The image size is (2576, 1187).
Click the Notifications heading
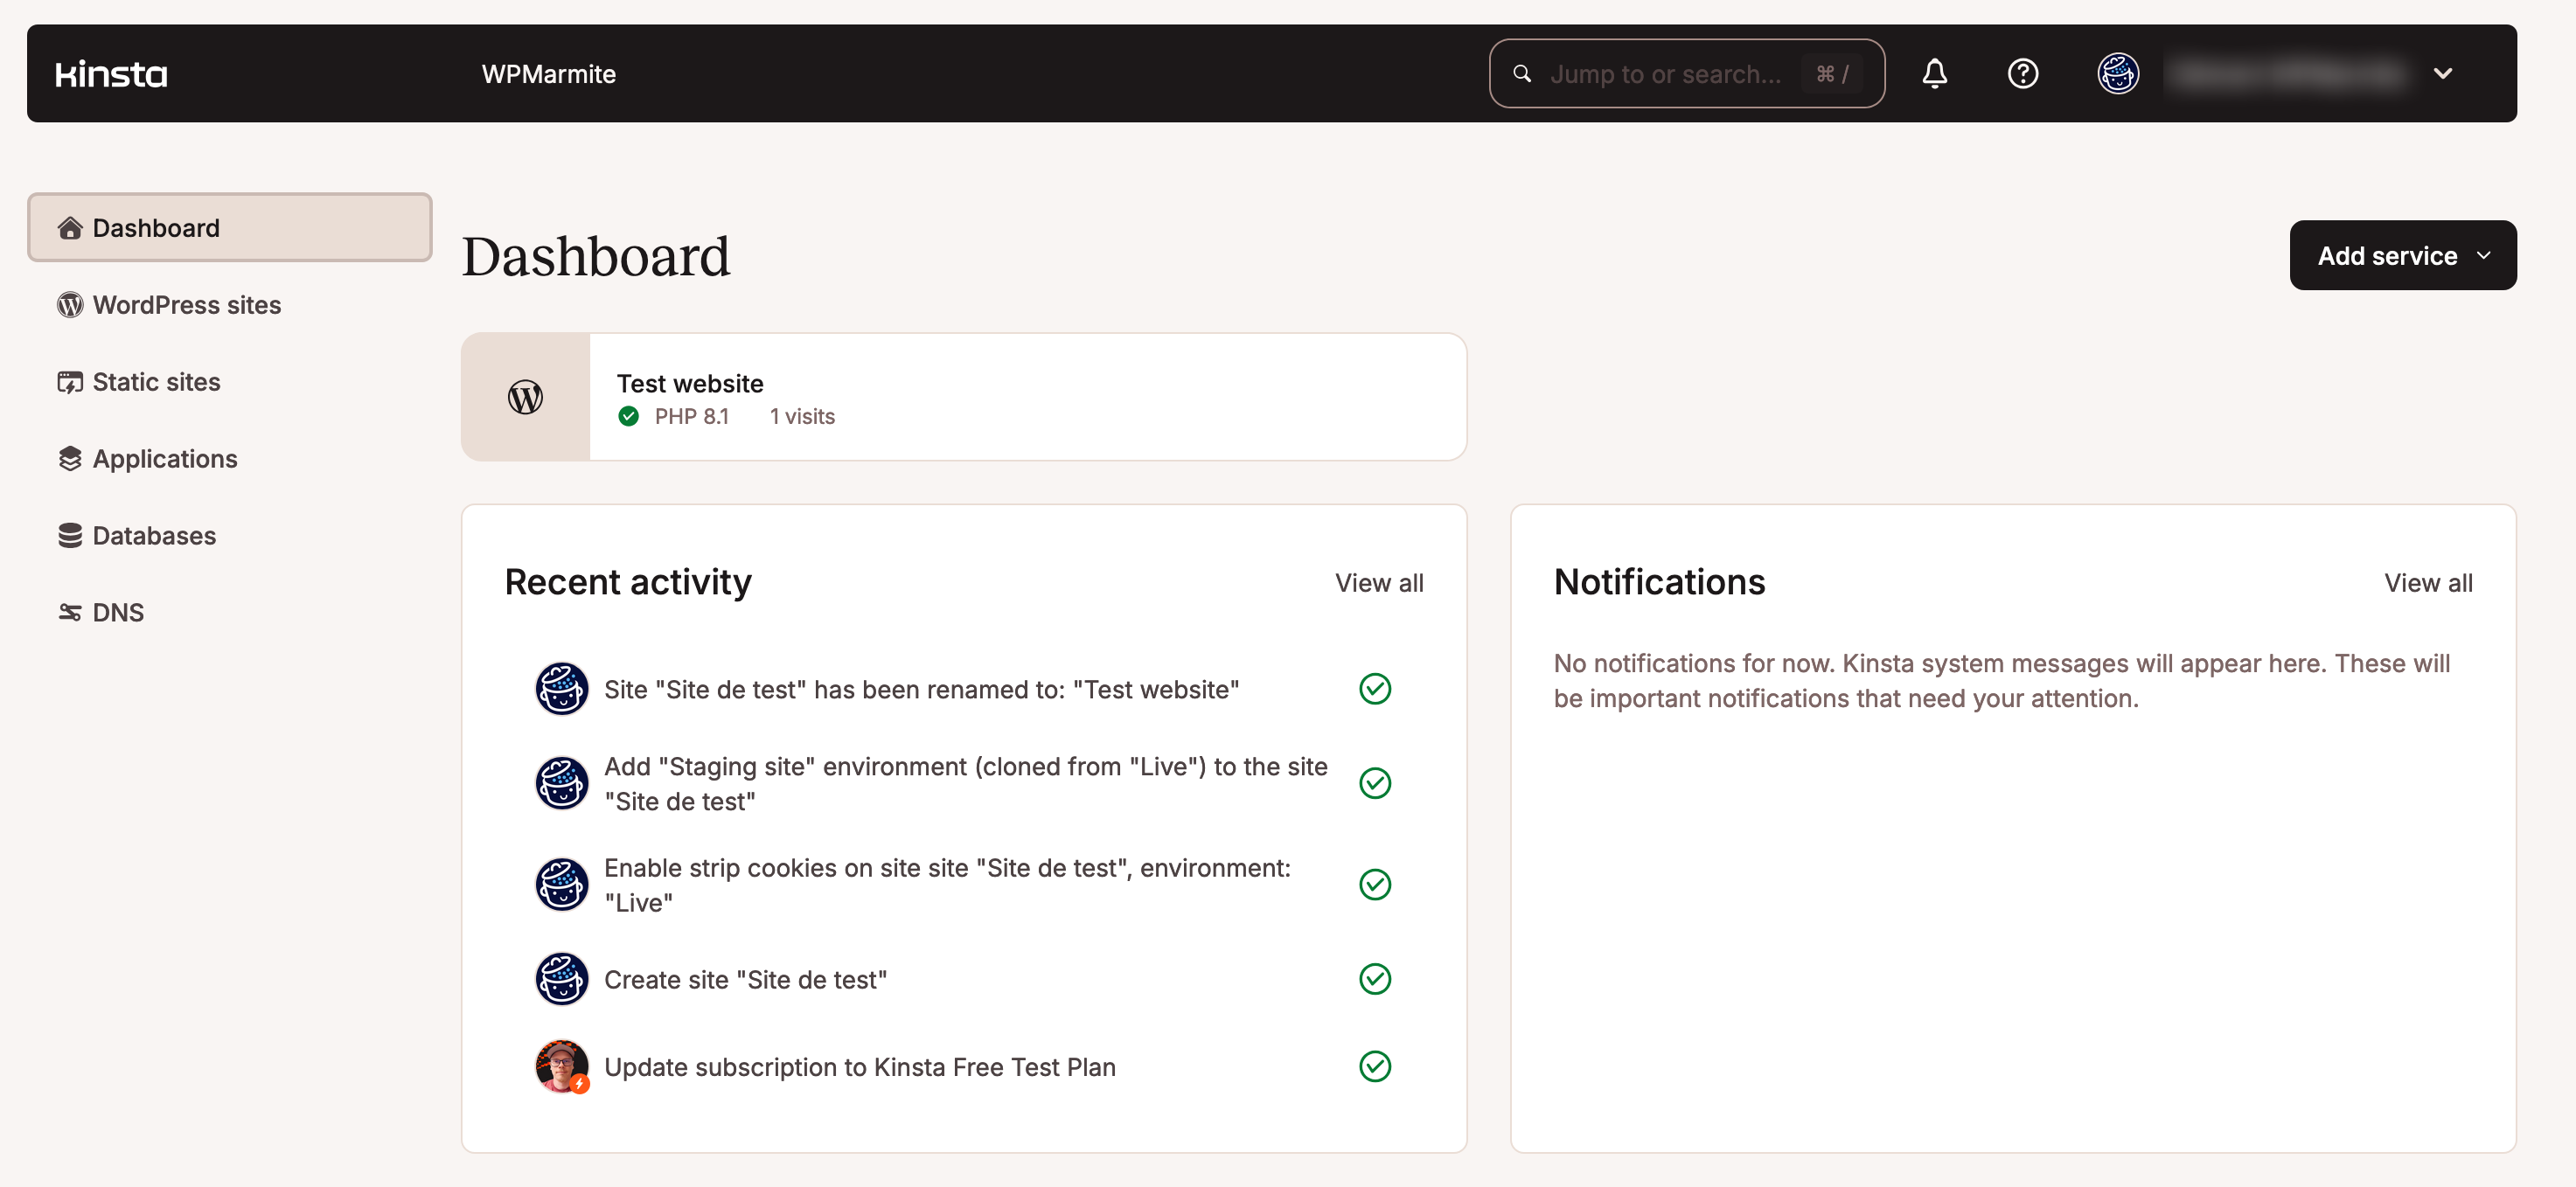tap(1659, 582)
